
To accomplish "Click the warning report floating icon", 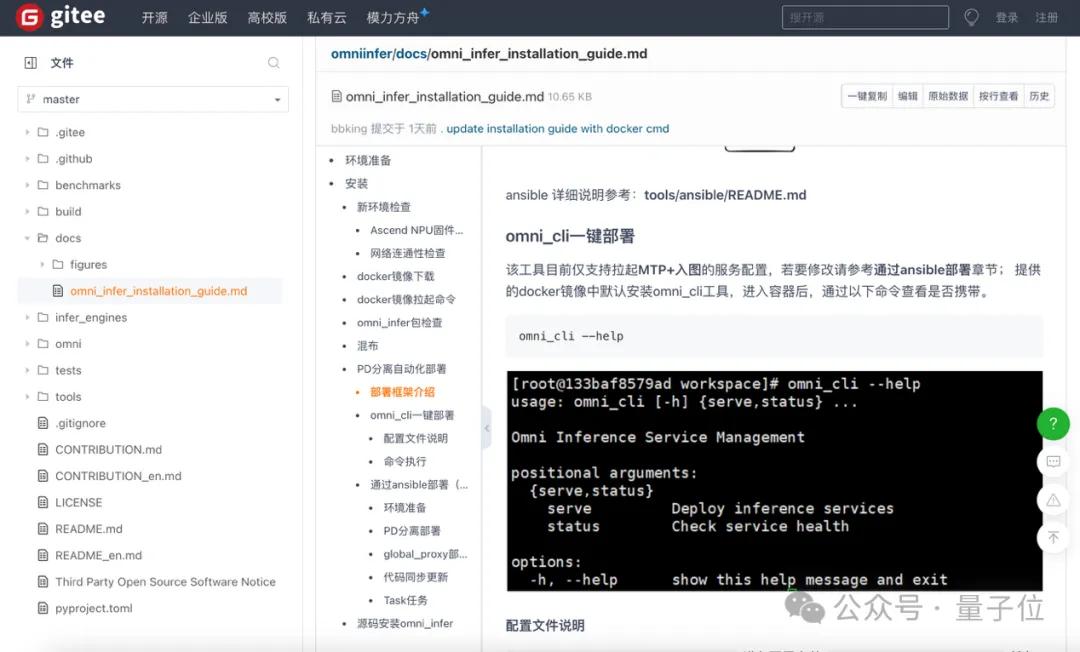I will pyautogui.click(x=1053, y=500).
